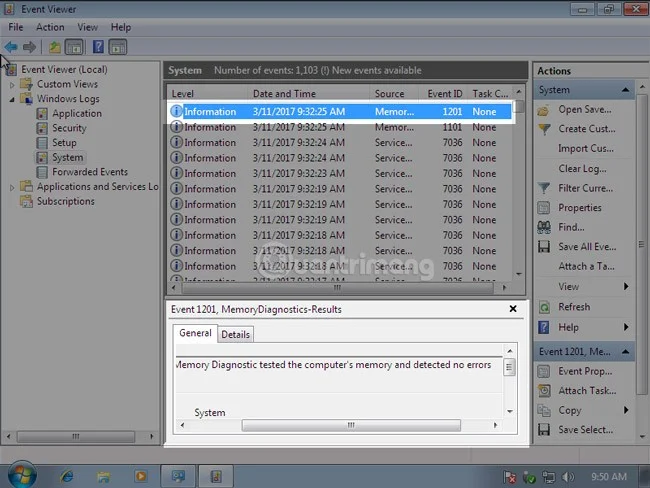
Task: Click the horizontal scrollbar in event details
Action: pos(350,424)
